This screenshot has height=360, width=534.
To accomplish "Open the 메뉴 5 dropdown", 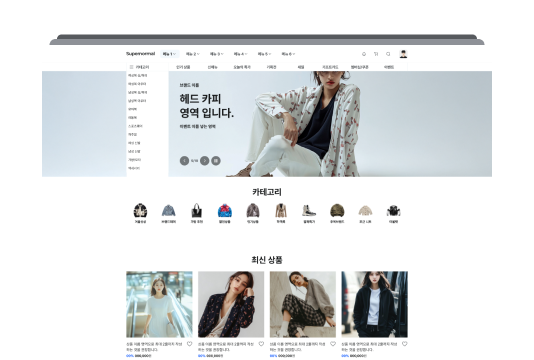I will pos(264,54).
